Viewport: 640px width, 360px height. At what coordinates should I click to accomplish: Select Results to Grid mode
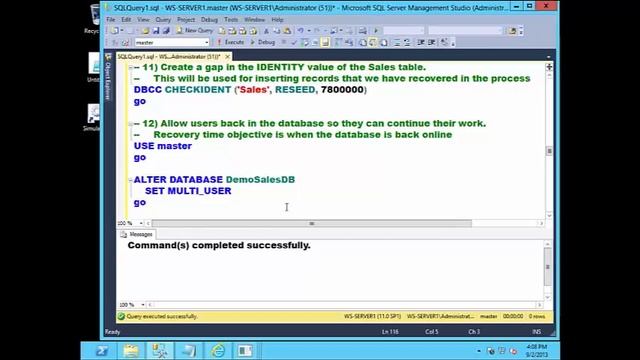[373, 42]
